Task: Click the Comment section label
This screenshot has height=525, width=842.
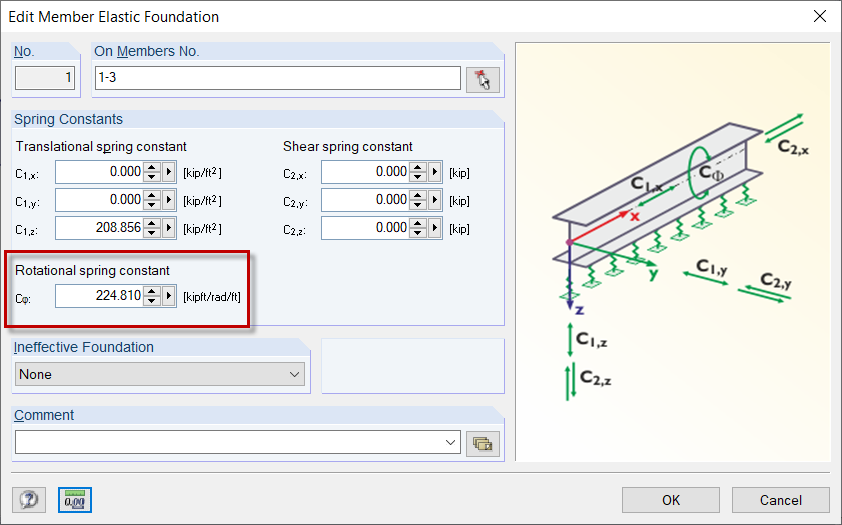Action: pos(44,415)
